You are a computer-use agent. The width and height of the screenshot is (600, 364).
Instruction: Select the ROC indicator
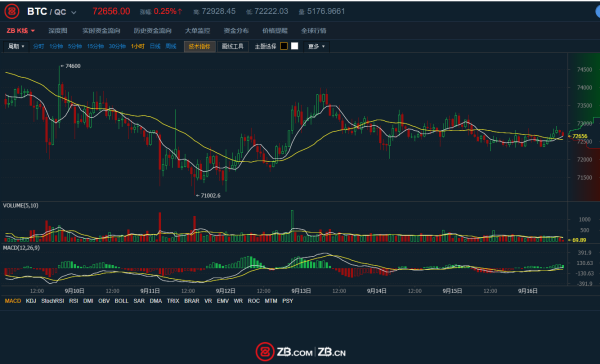pos(253,301)
